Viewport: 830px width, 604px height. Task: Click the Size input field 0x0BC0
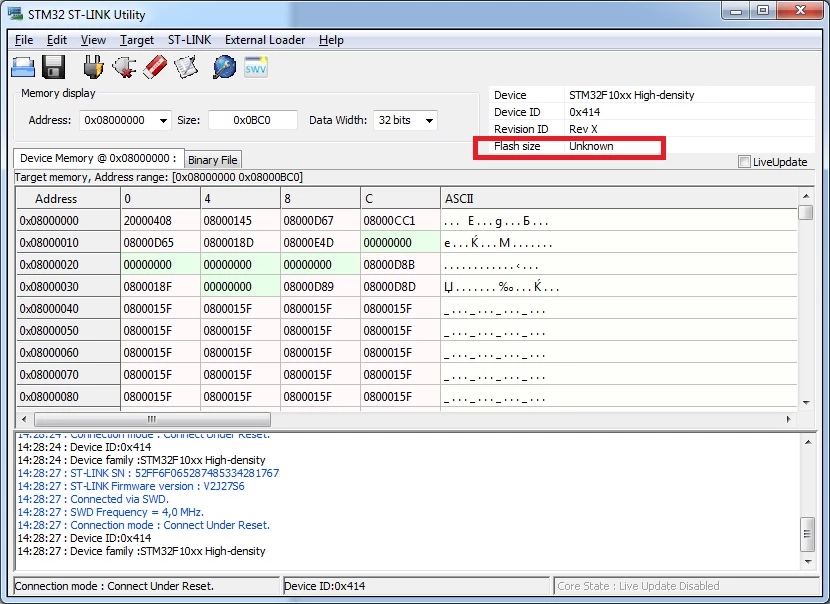(x=252, y=120)
